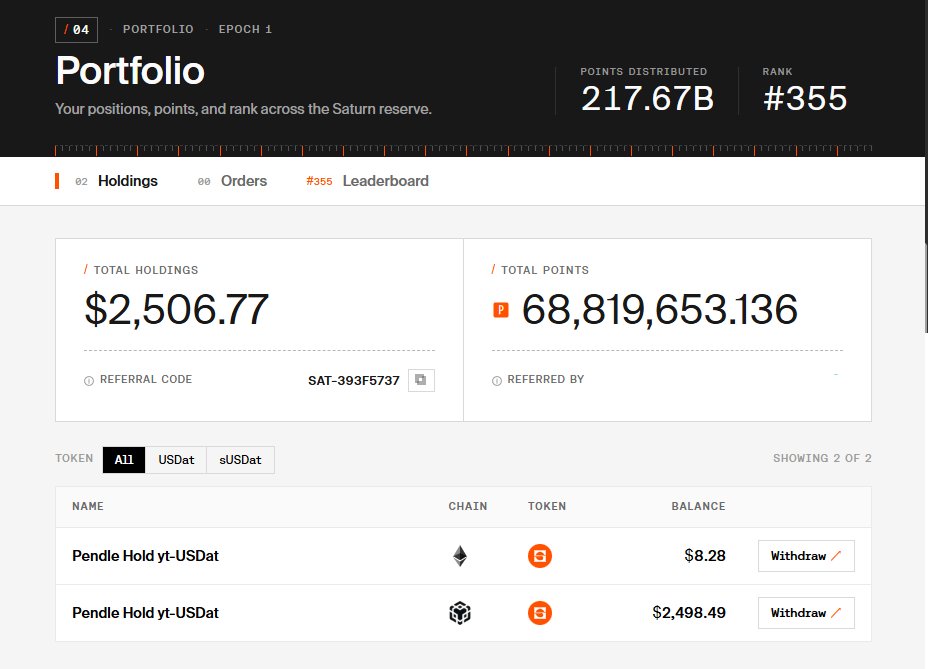The height and width of the screenshot is (669, 928).
Task: Click the rank value #355 in header
Action: tap(805, 98)
